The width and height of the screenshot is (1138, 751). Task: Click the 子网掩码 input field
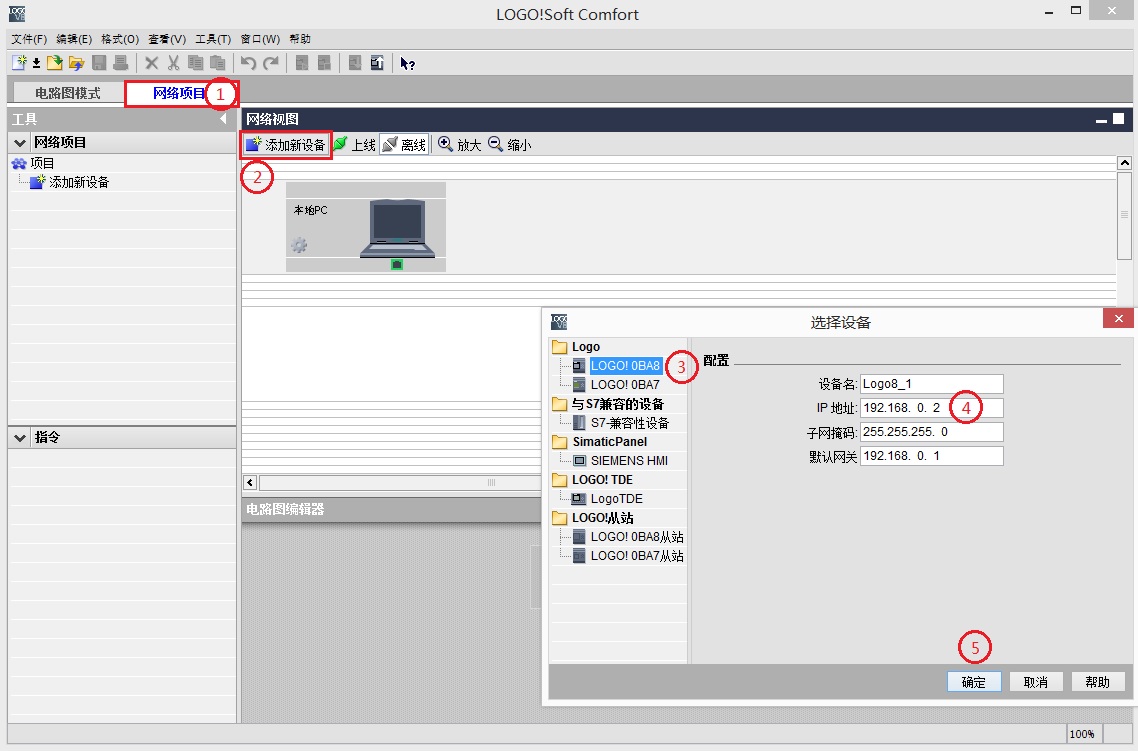pos(932,432)
